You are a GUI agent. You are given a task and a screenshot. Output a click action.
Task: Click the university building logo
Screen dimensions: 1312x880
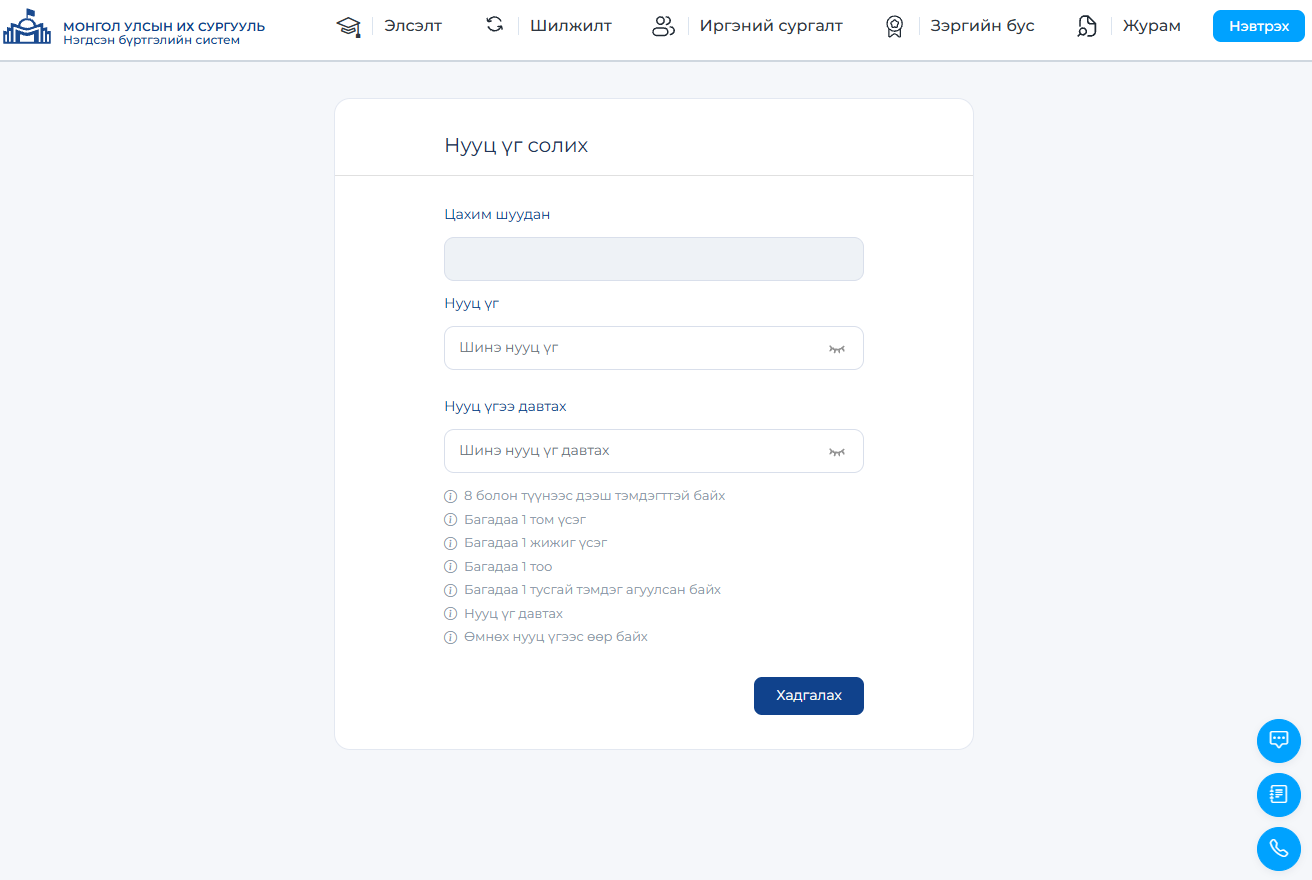(28, 27)
